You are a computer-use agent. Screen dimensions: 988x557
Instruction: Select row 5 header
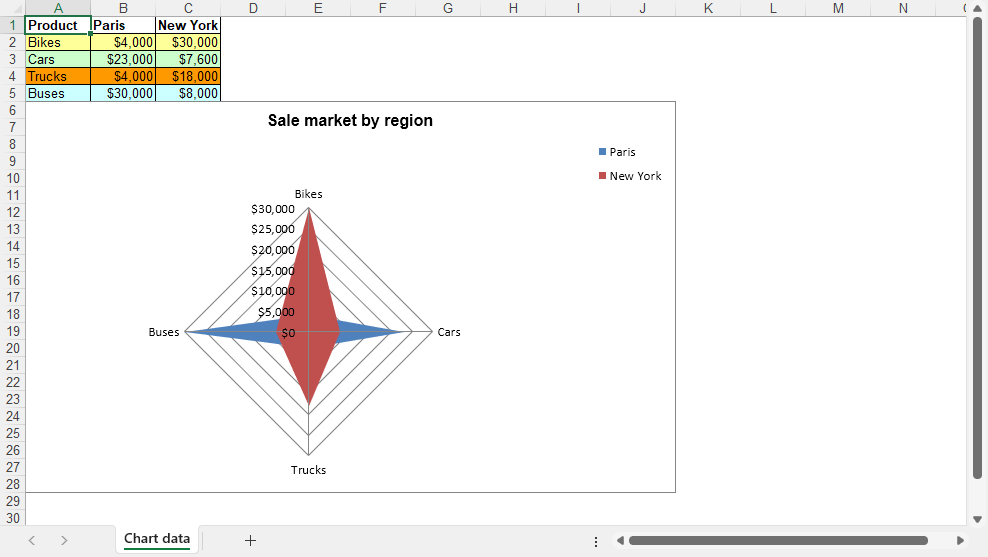point(12,93)
